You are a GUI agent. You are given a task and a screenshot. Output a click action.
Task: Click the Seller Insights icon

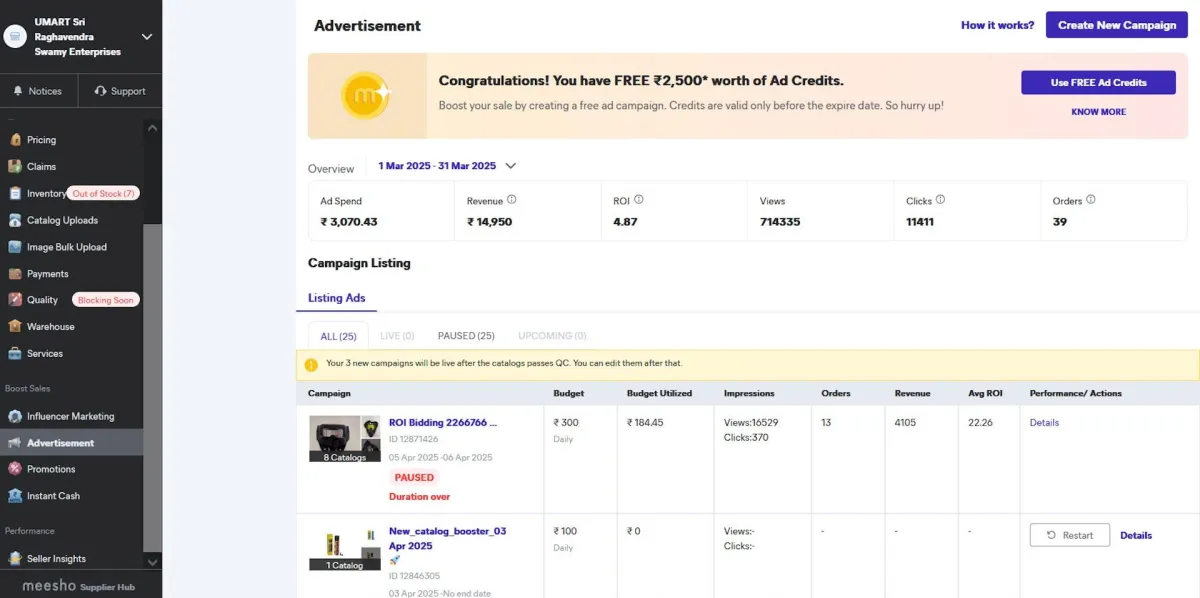(x=15, y=559)
